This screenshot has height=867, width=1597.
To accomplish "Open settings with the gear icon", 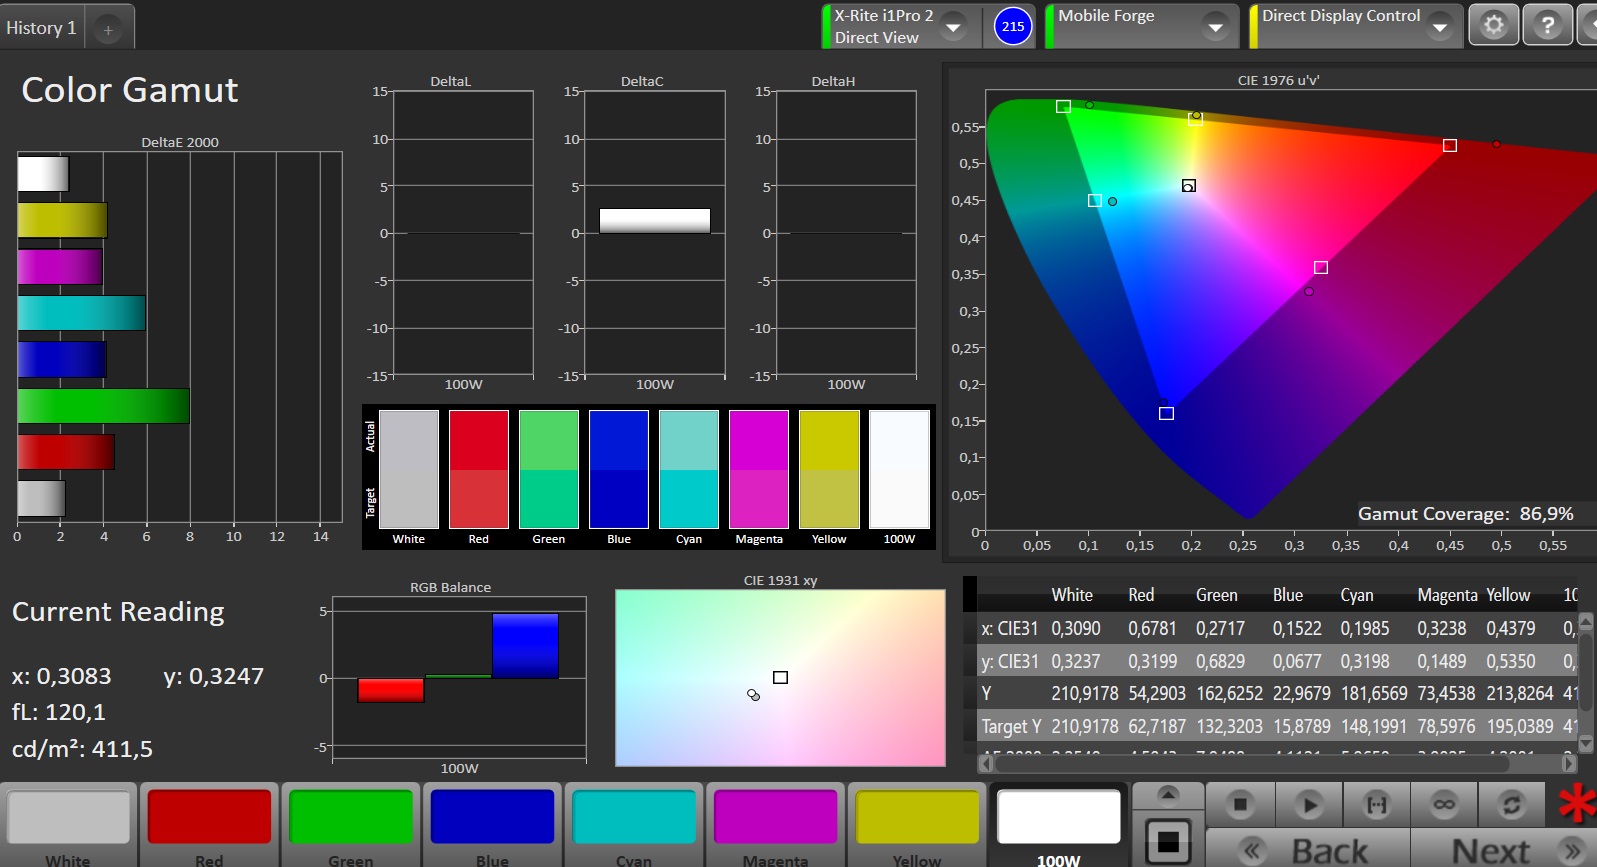I will tap(1493, 25).
